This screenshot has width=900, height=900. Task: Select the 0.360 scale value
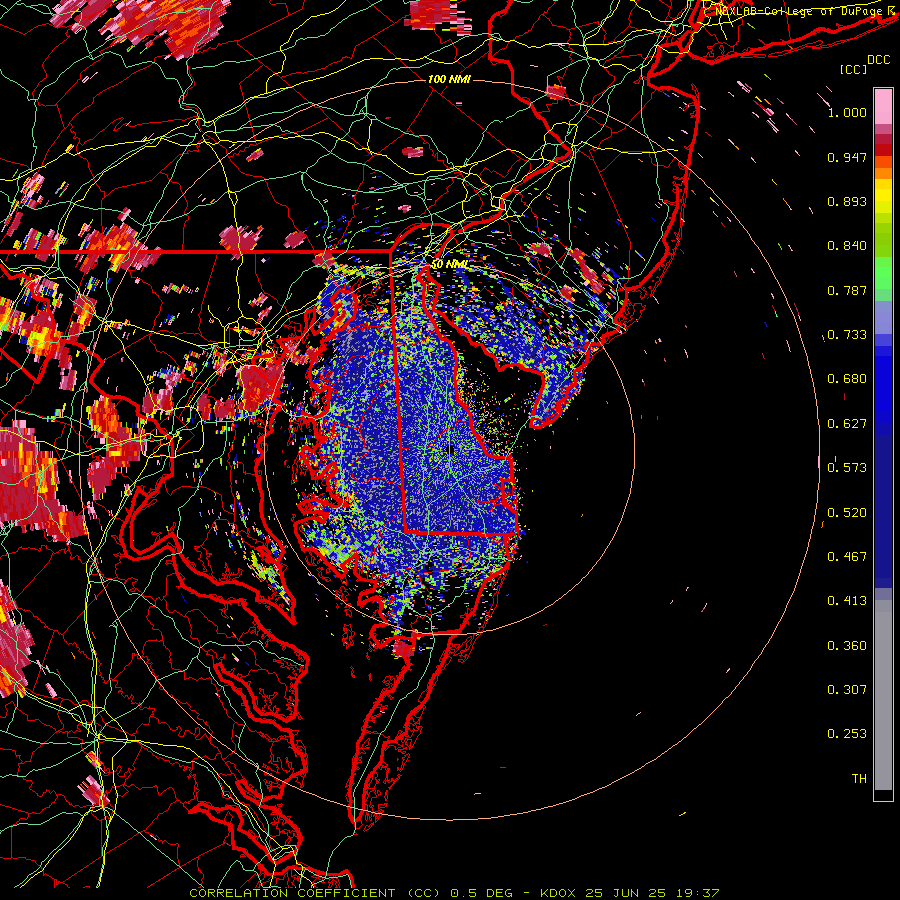(847, 646)
